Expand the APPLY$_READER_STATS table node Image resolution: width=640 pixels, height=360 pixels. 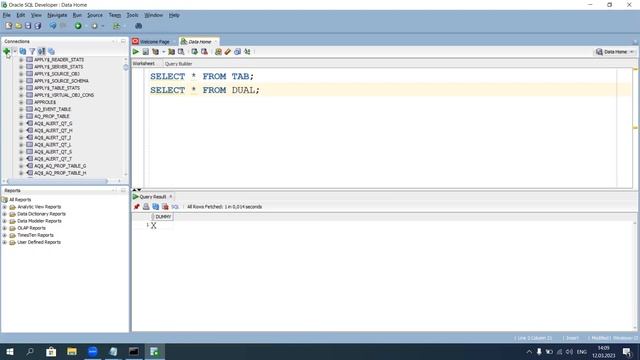tap(21, 60)
